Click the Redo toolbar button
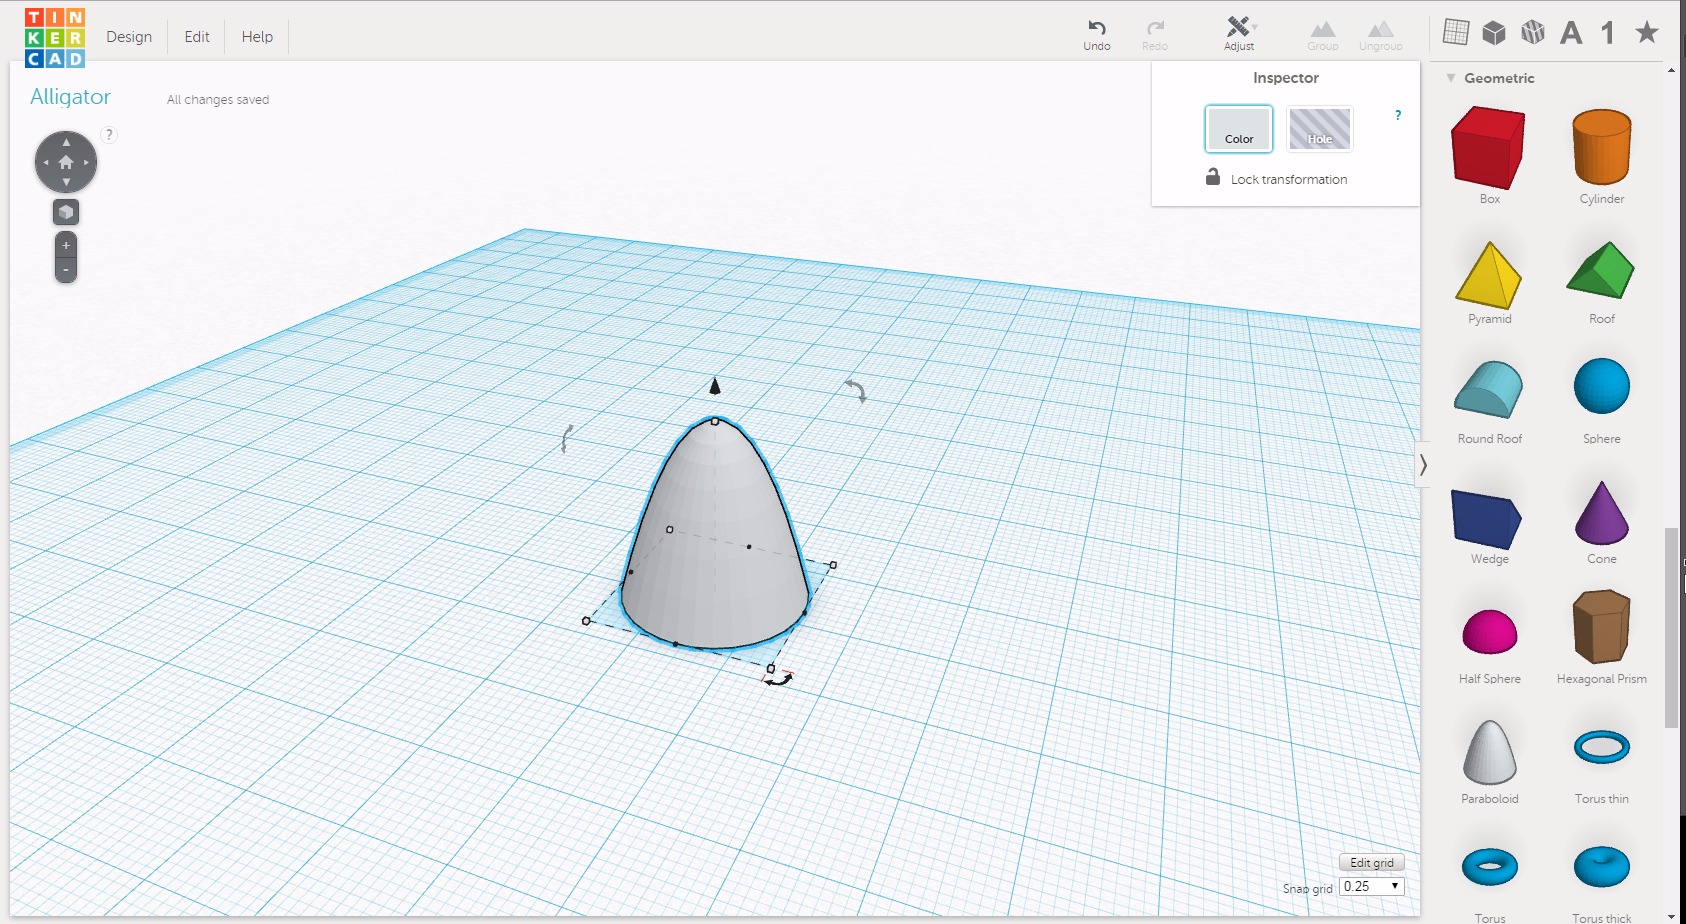This screenshot has width=1686, height=924. pyautogui.click(x=1155, y=35)
